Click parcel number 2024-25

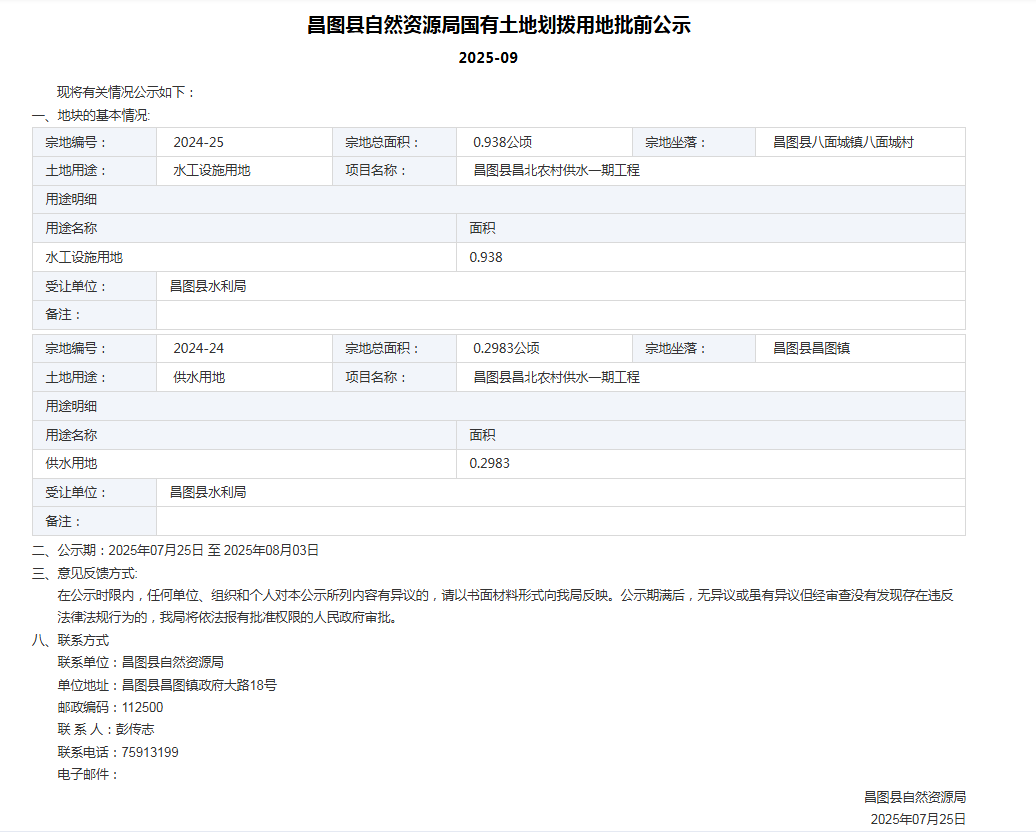click(x=198, y=142)
